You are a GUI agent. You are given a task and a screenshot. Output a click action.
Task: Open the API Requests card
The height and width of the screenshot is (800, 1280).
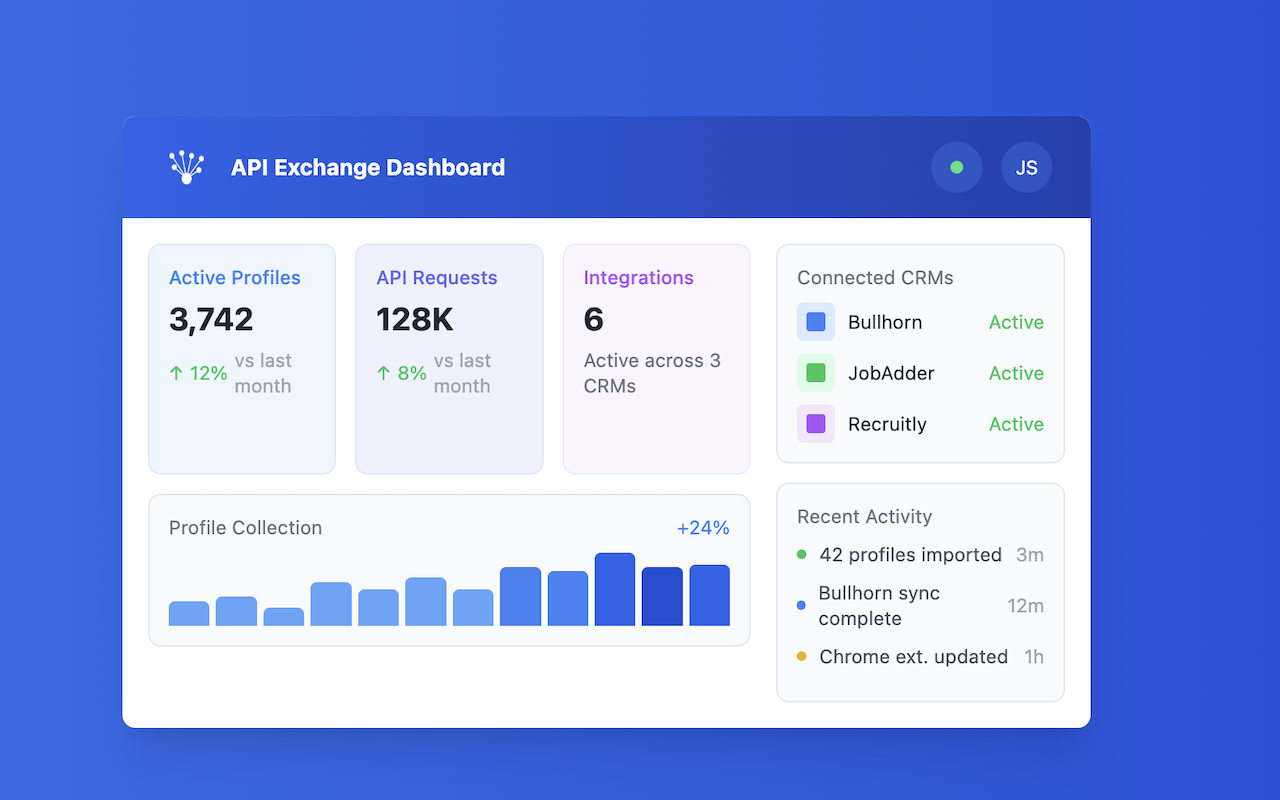(449, 359)
